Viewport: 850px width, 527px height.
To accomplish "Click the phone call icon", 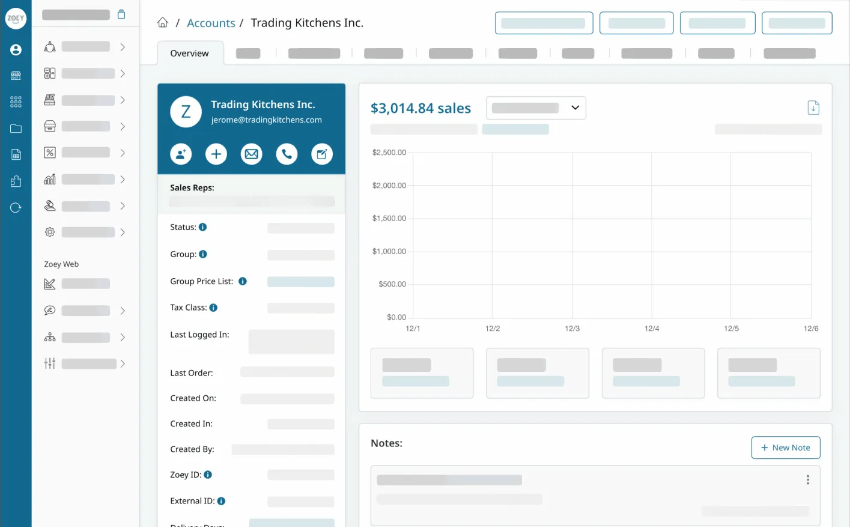I will pos(286,154).
